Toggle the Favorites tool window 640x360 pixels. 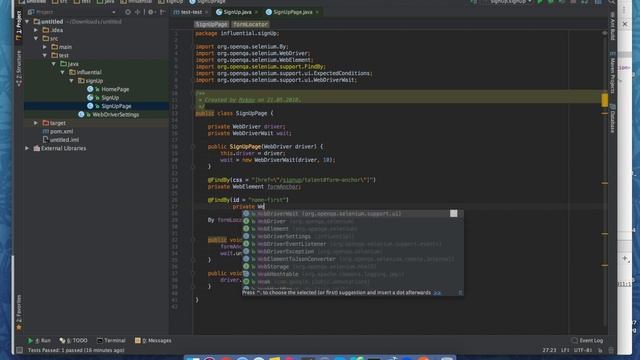[x=19, y=312]
